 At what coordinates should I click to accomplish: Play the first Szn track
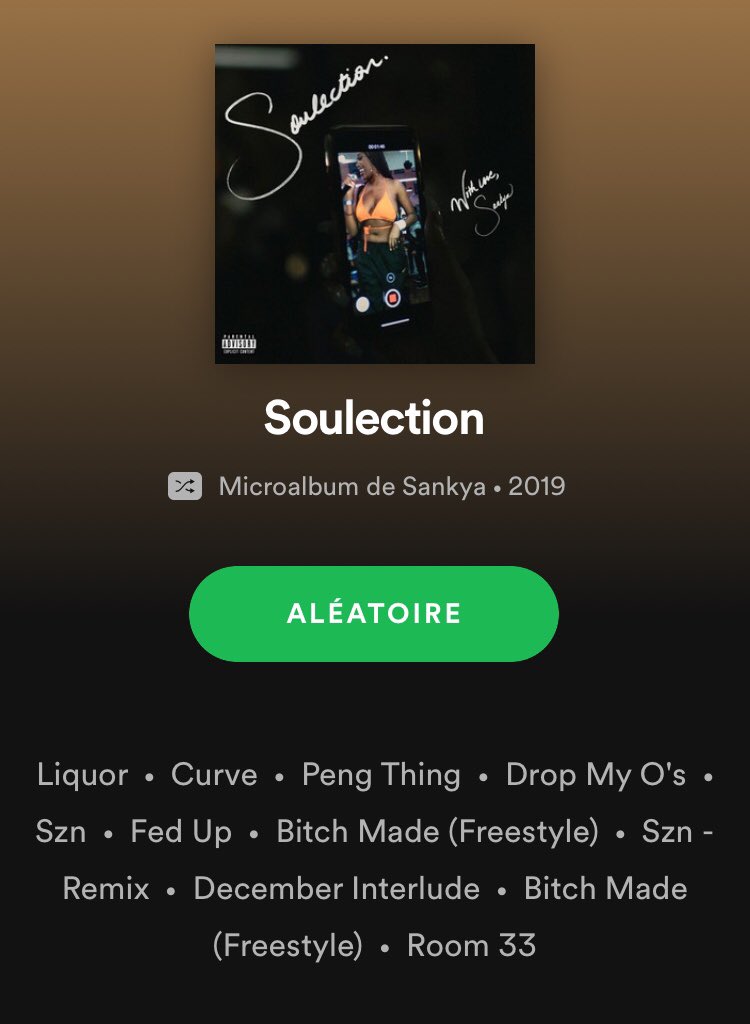coord(61,832)
